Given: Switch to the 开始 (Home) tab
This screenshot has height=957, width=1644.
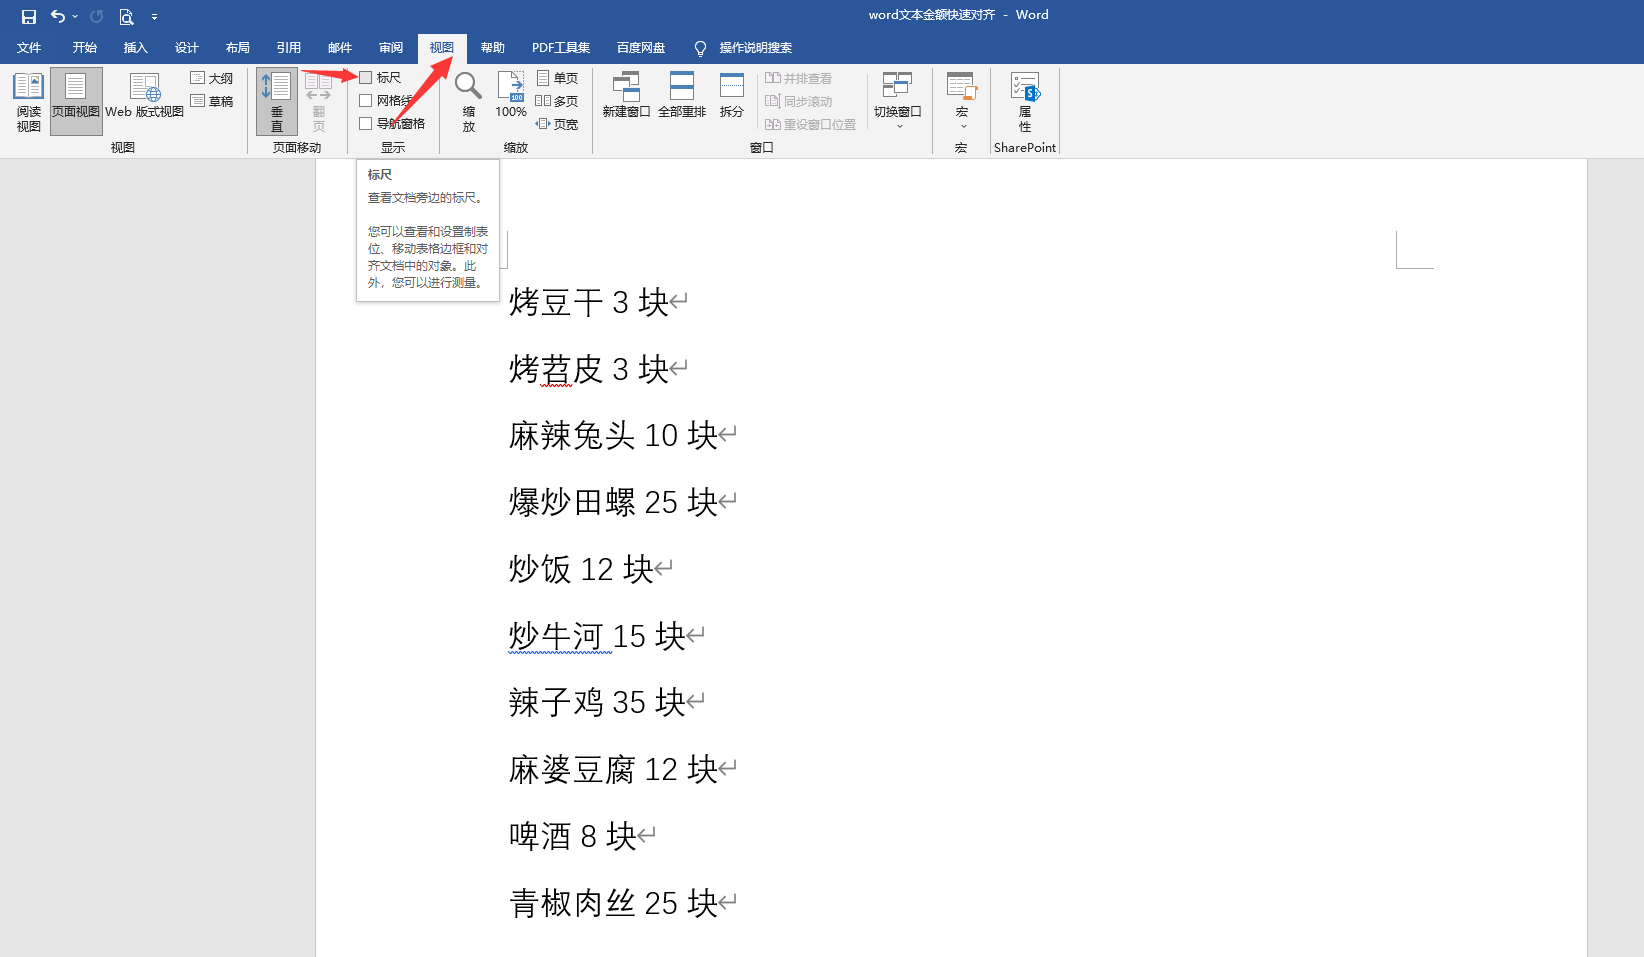Looking at the screenshot, I should (x=84, y=48).
